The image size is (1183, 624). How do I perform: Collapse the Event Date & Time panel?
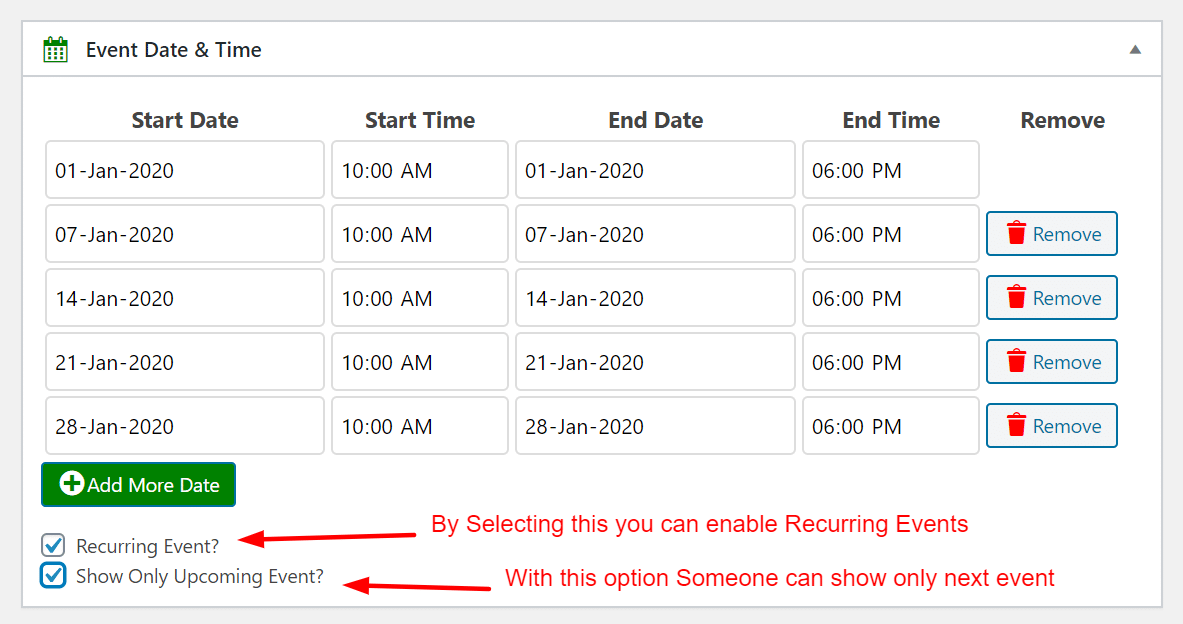pos(1136,48)
